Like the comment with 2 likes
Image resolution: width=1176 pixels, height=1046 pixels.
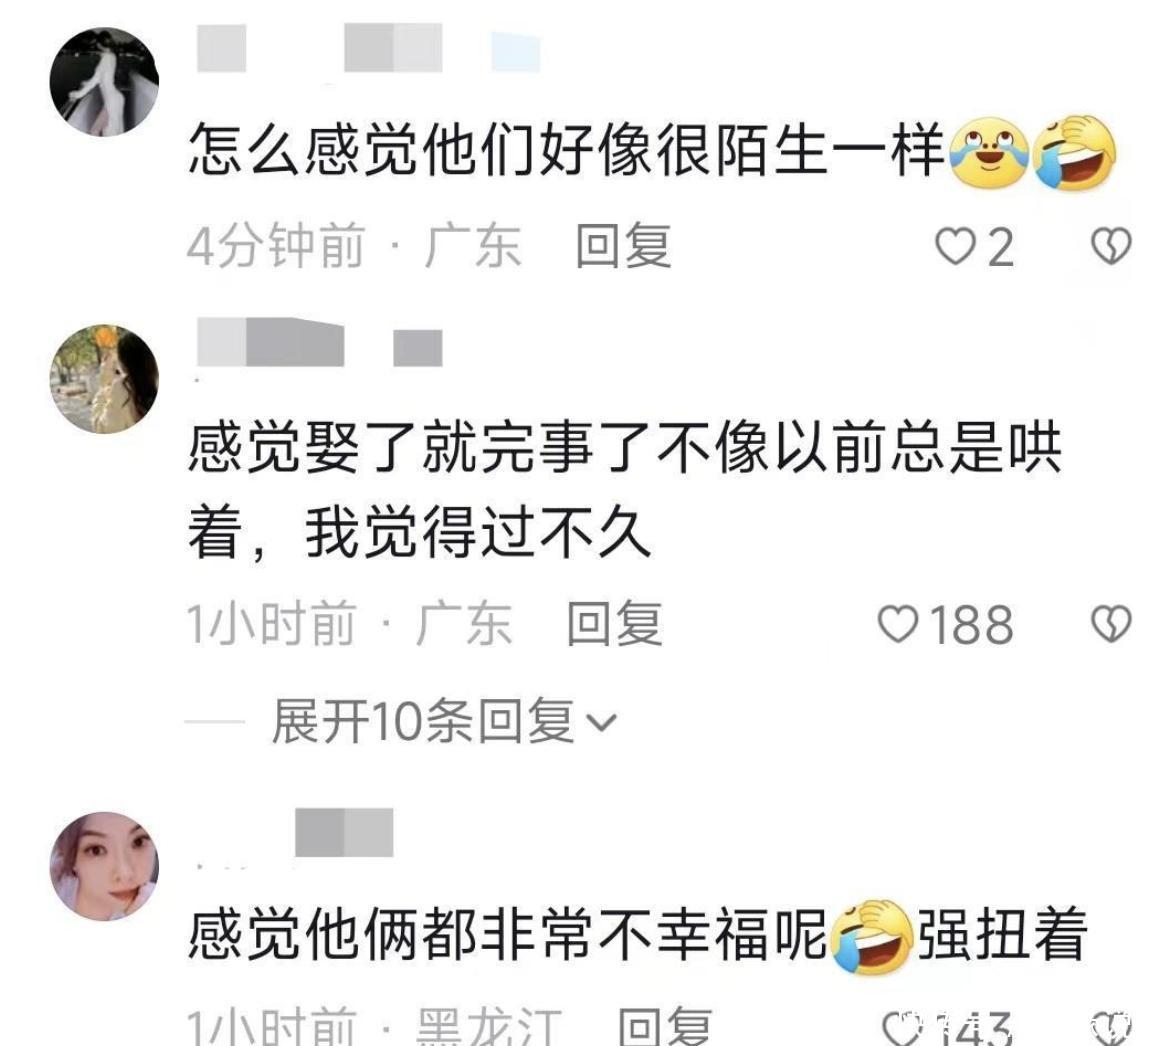click(x=956, y=247)
